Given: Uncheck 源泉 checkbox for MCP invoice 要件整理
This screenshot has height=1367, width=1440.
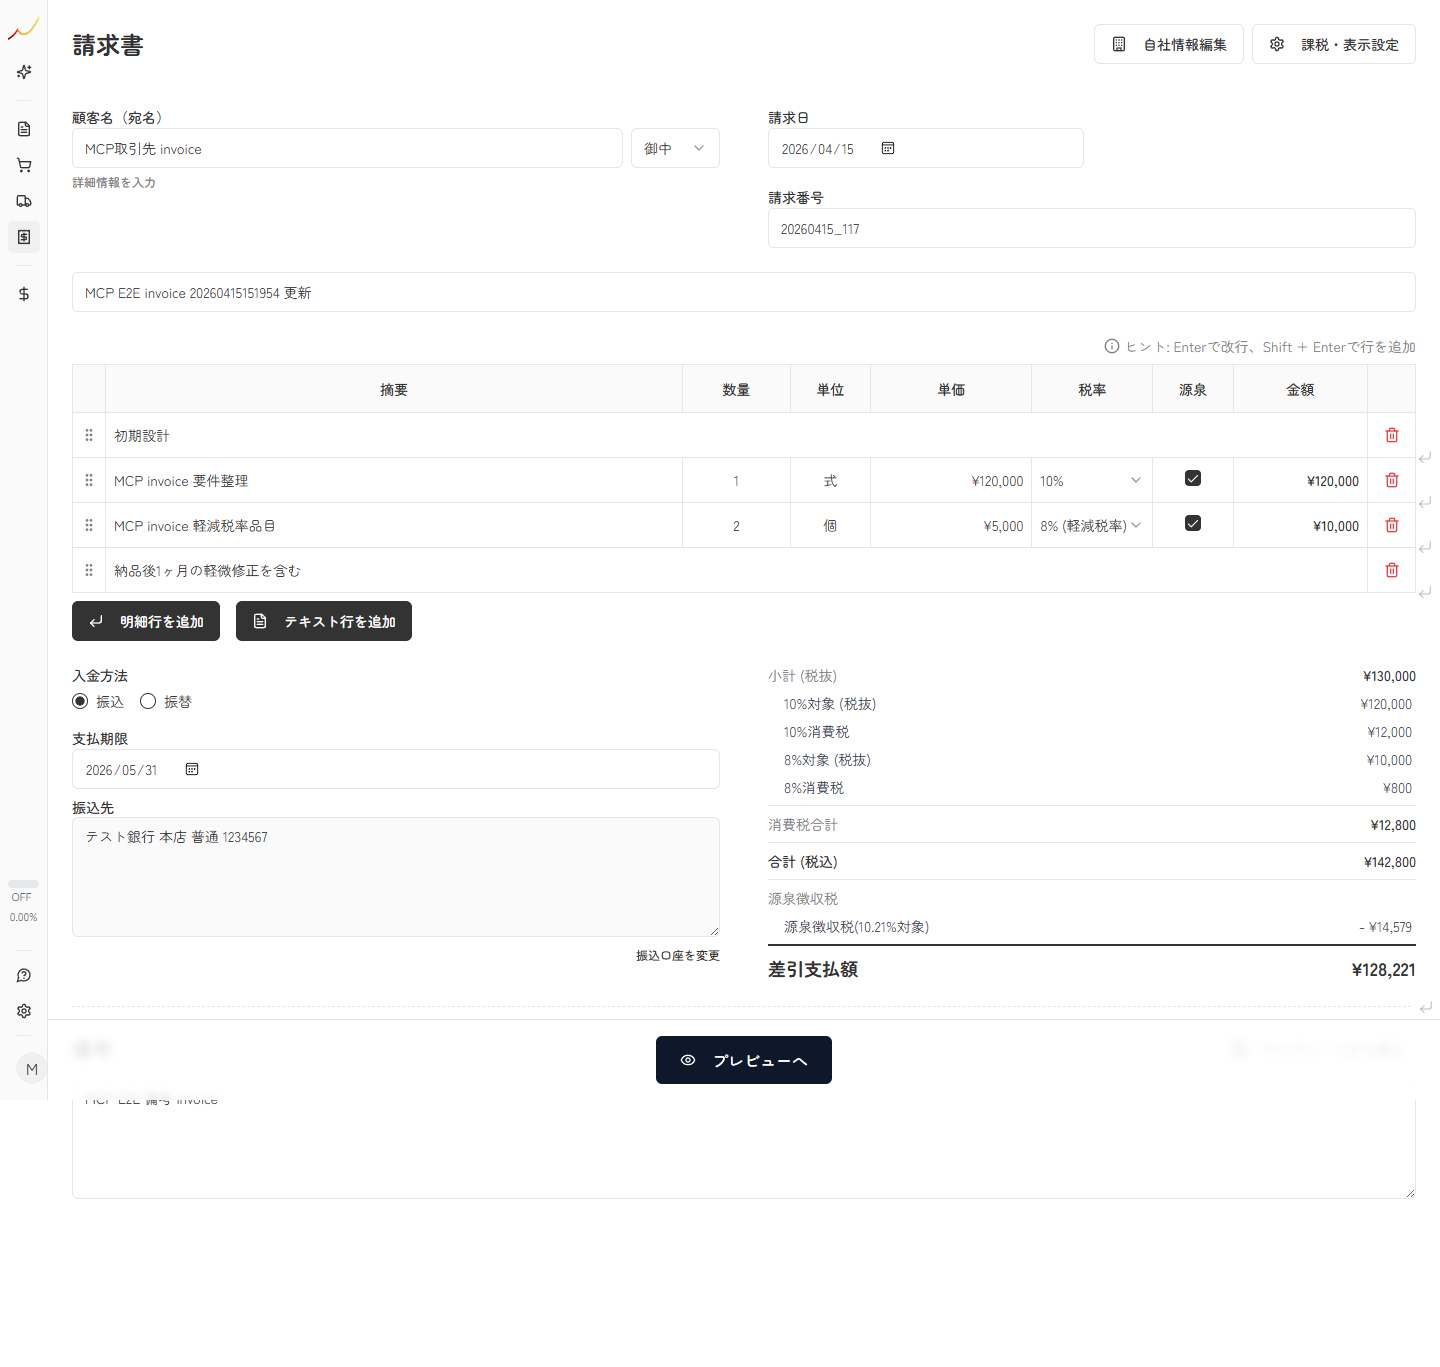Looking at the screenshot, I should coord(1192,478).
